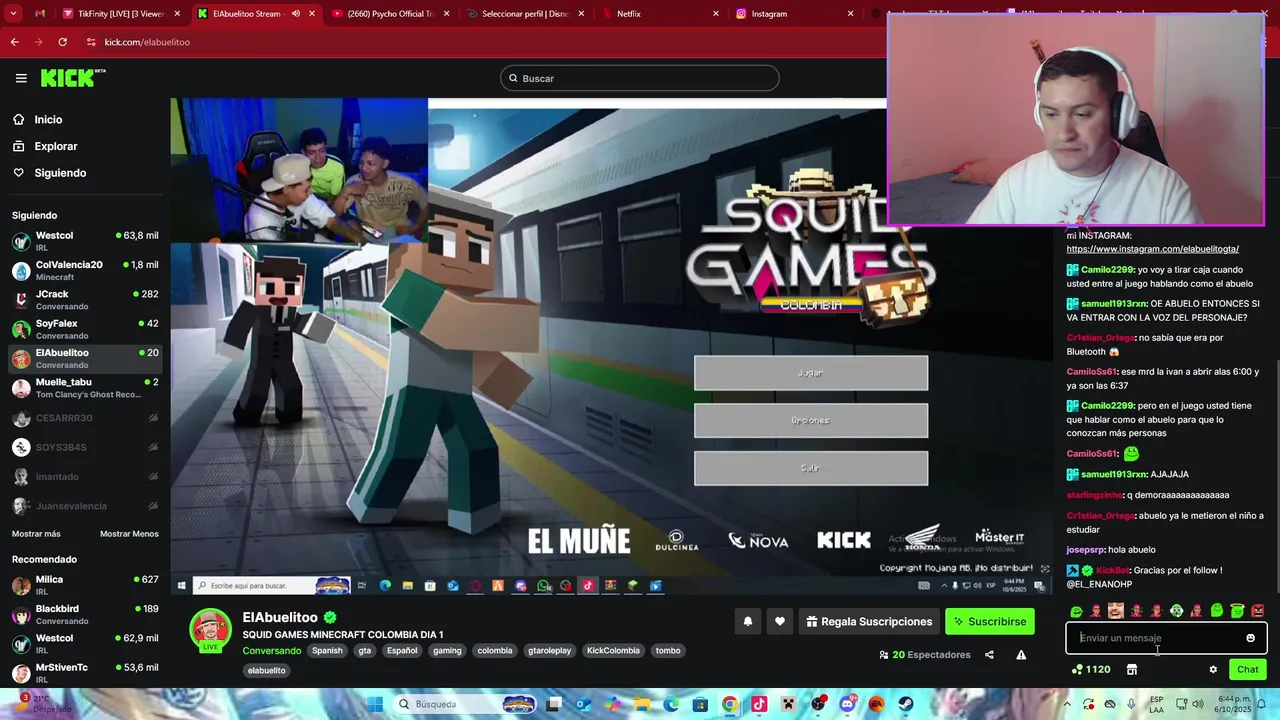Open the Windows Start button
The height and width of the screenshot is (720, 1280).
tap(375, 704)
